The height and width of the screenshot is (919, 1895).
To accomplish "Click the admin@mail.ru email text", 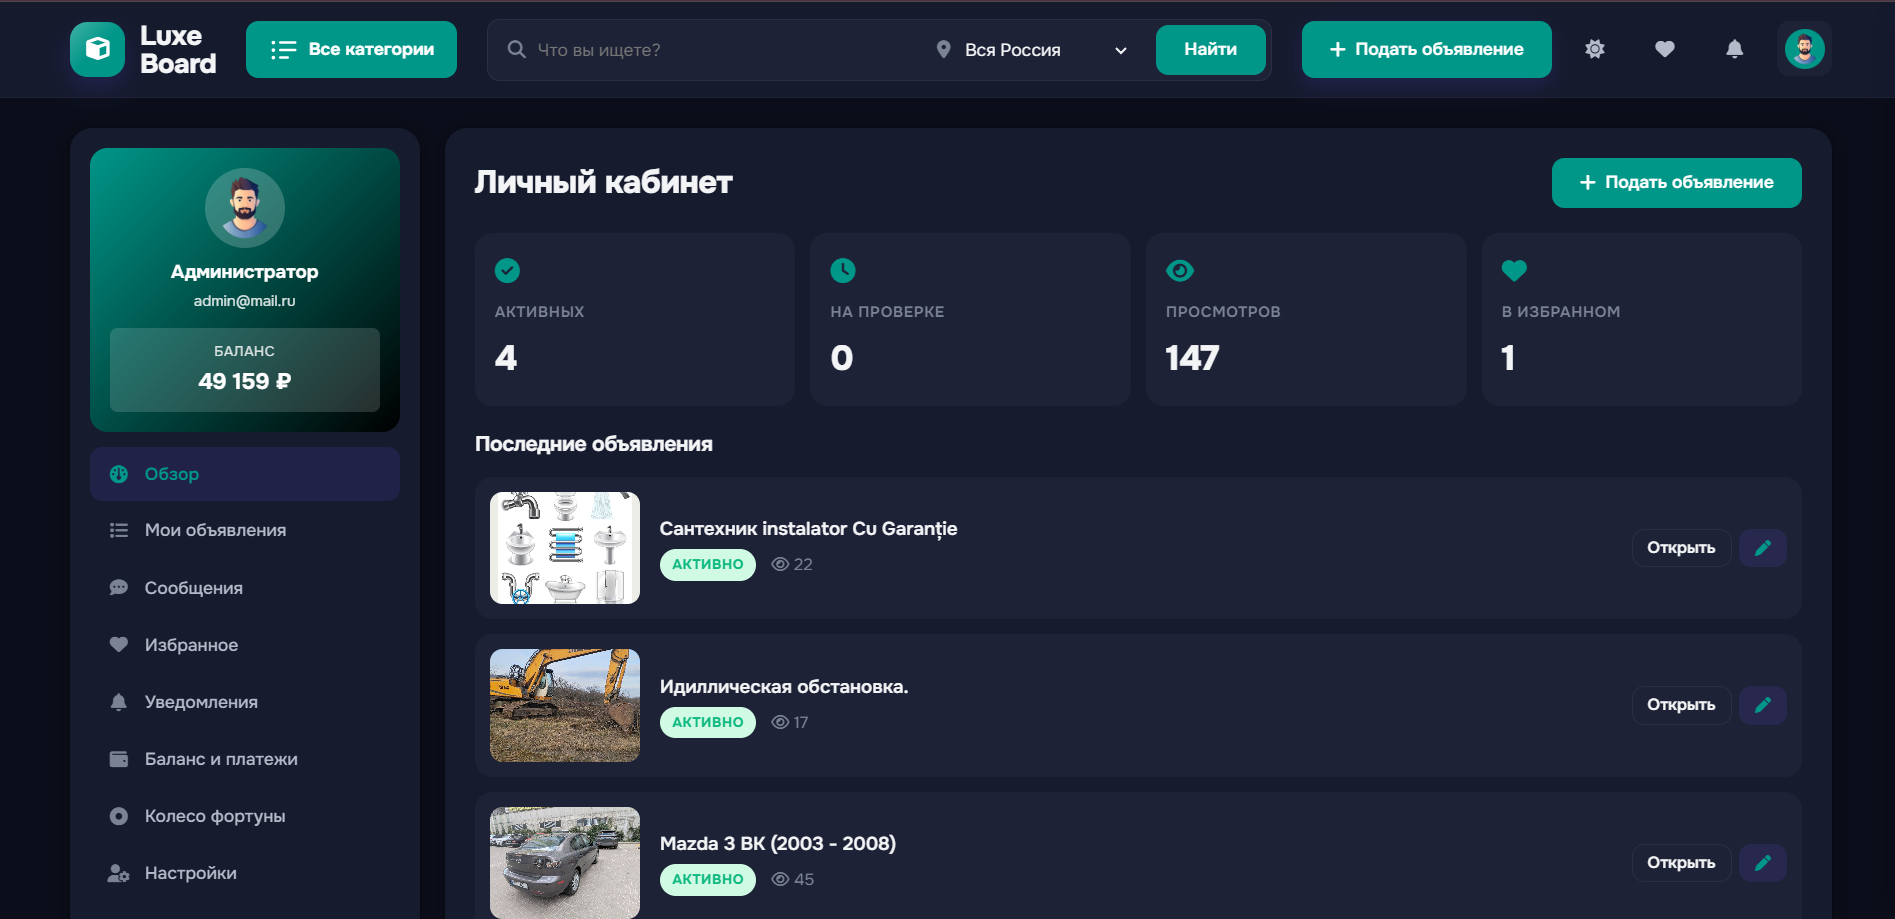I will tap(245, 301).
